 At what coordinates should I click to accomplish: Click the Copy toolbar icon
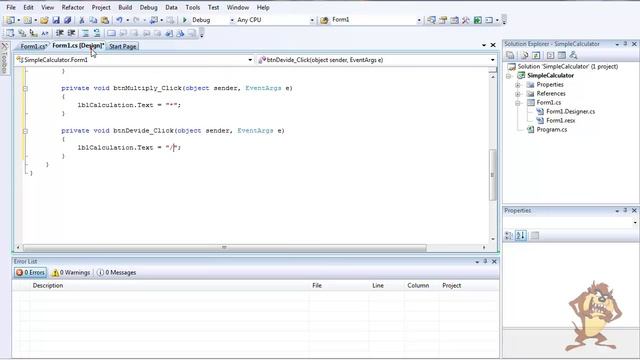(93, 20)
